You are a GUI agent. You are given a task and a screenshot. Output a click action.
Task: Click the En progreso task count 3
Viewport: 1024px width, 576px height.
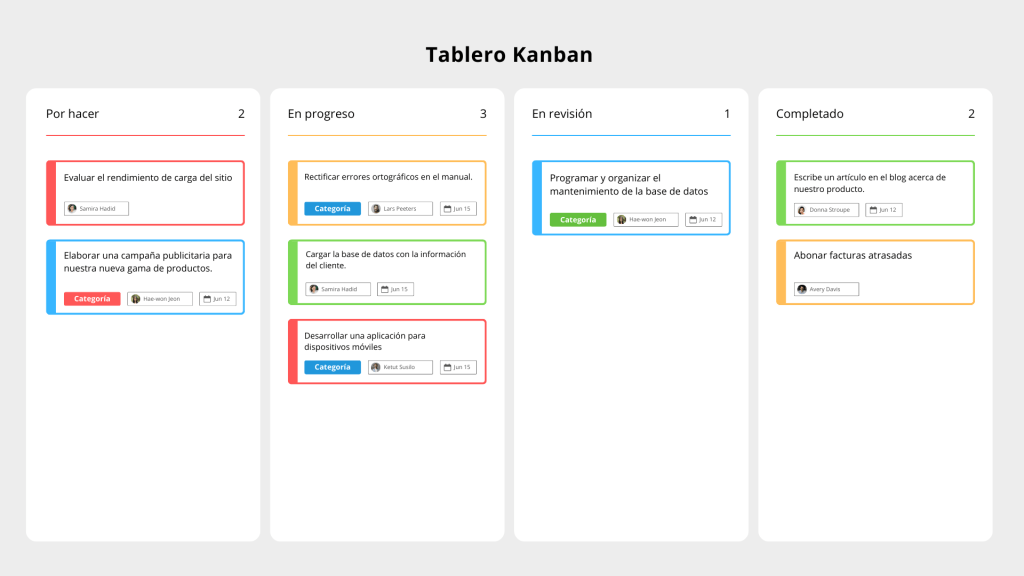pos(483,114)
